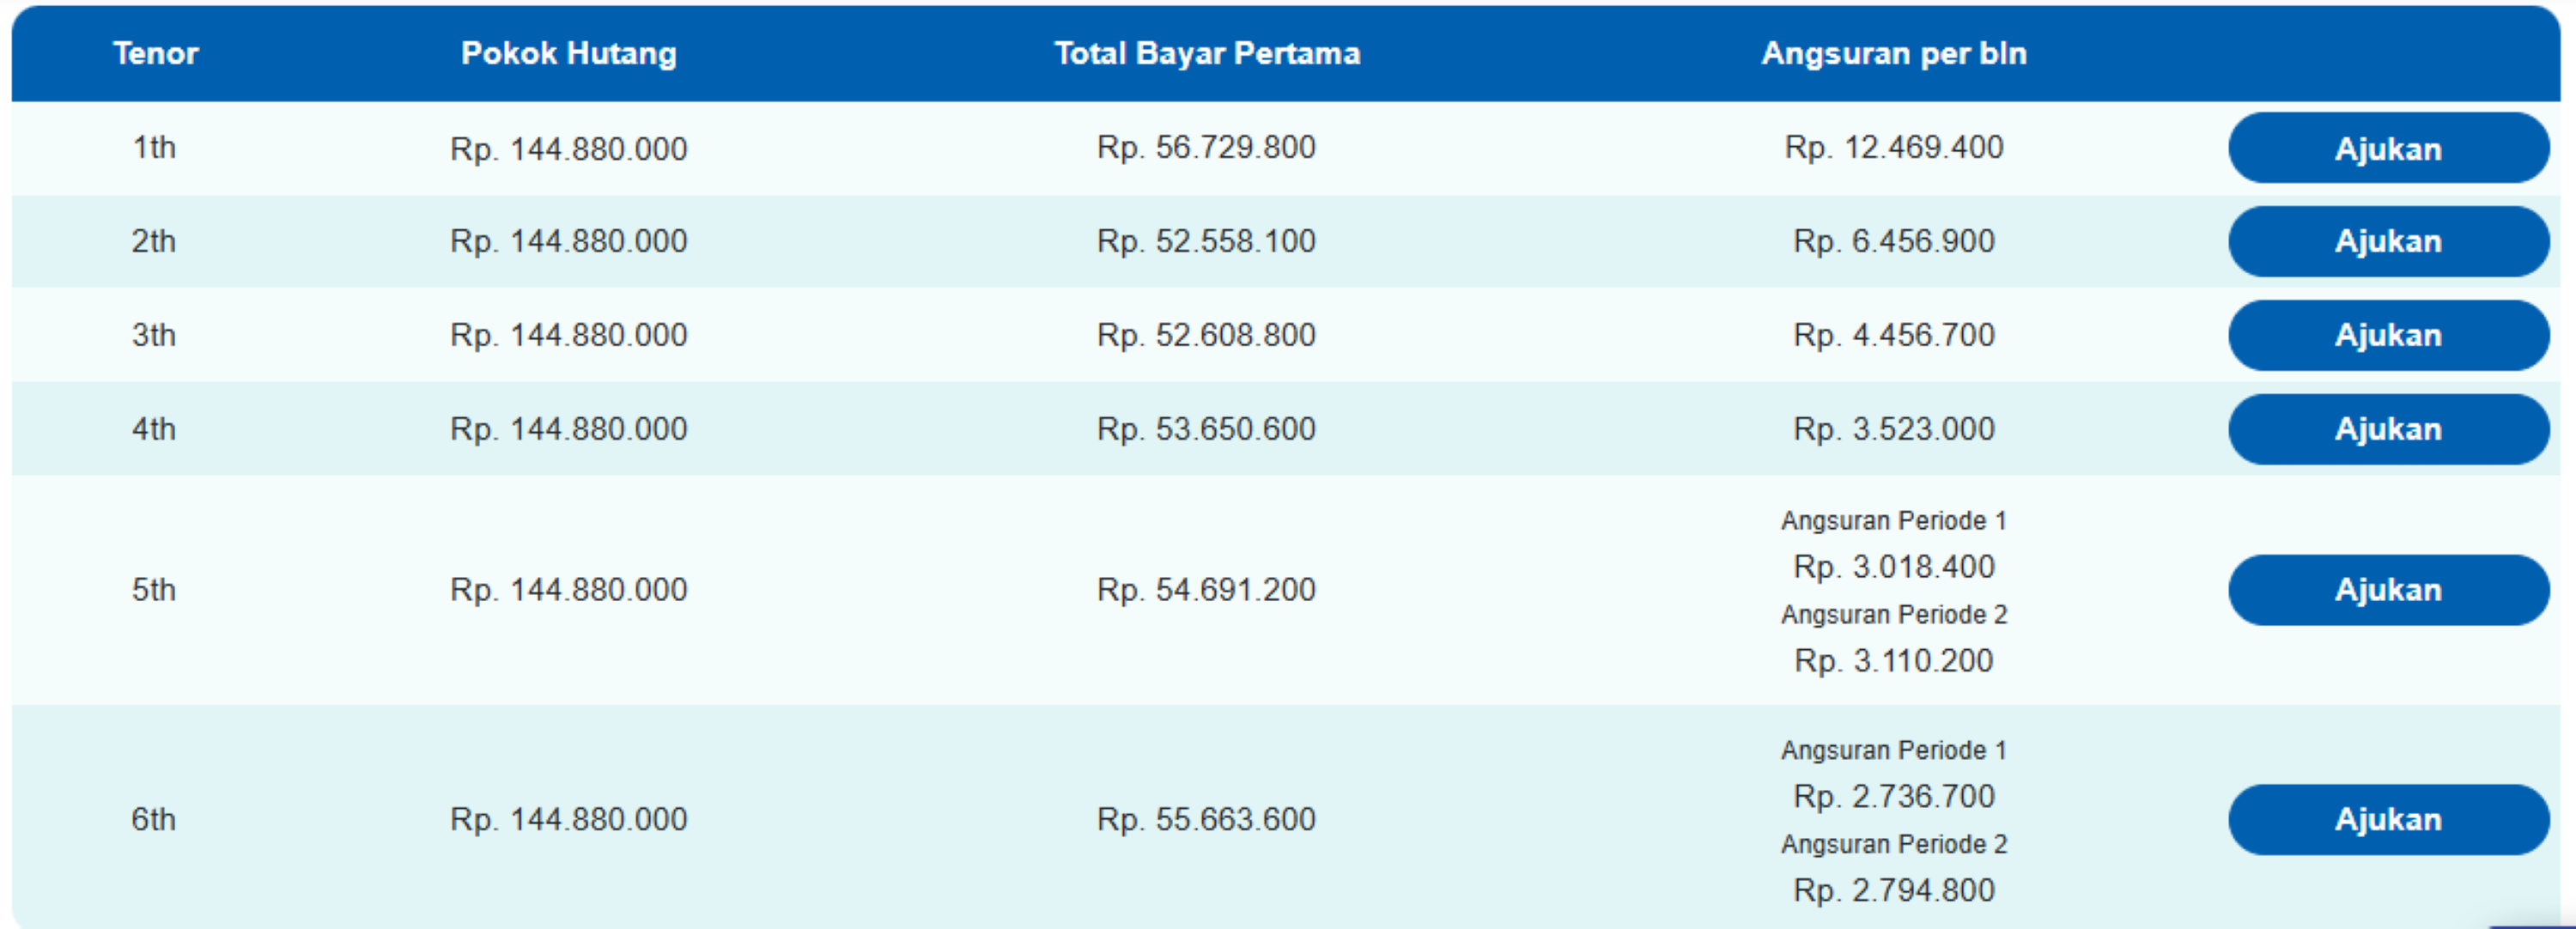Select the Tenor column header

pos(155,54)
